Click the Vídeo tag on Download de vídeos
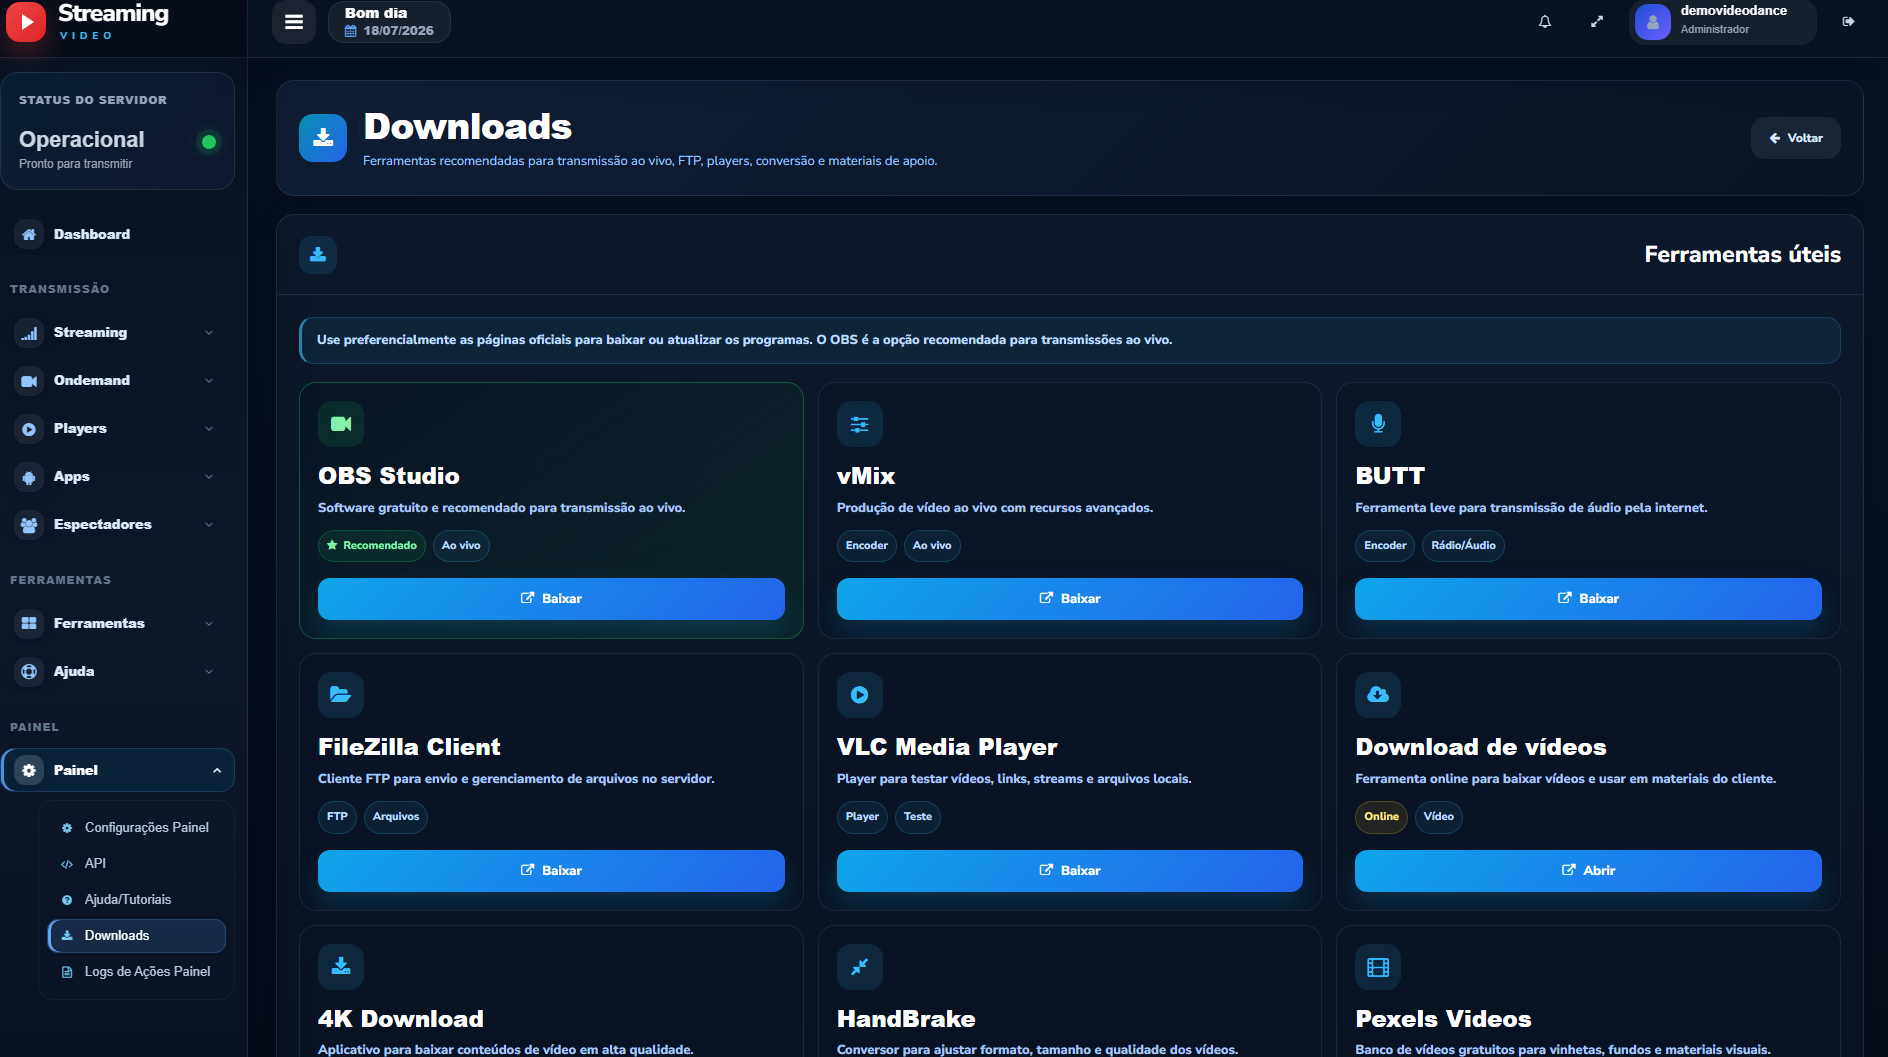 1438,816
